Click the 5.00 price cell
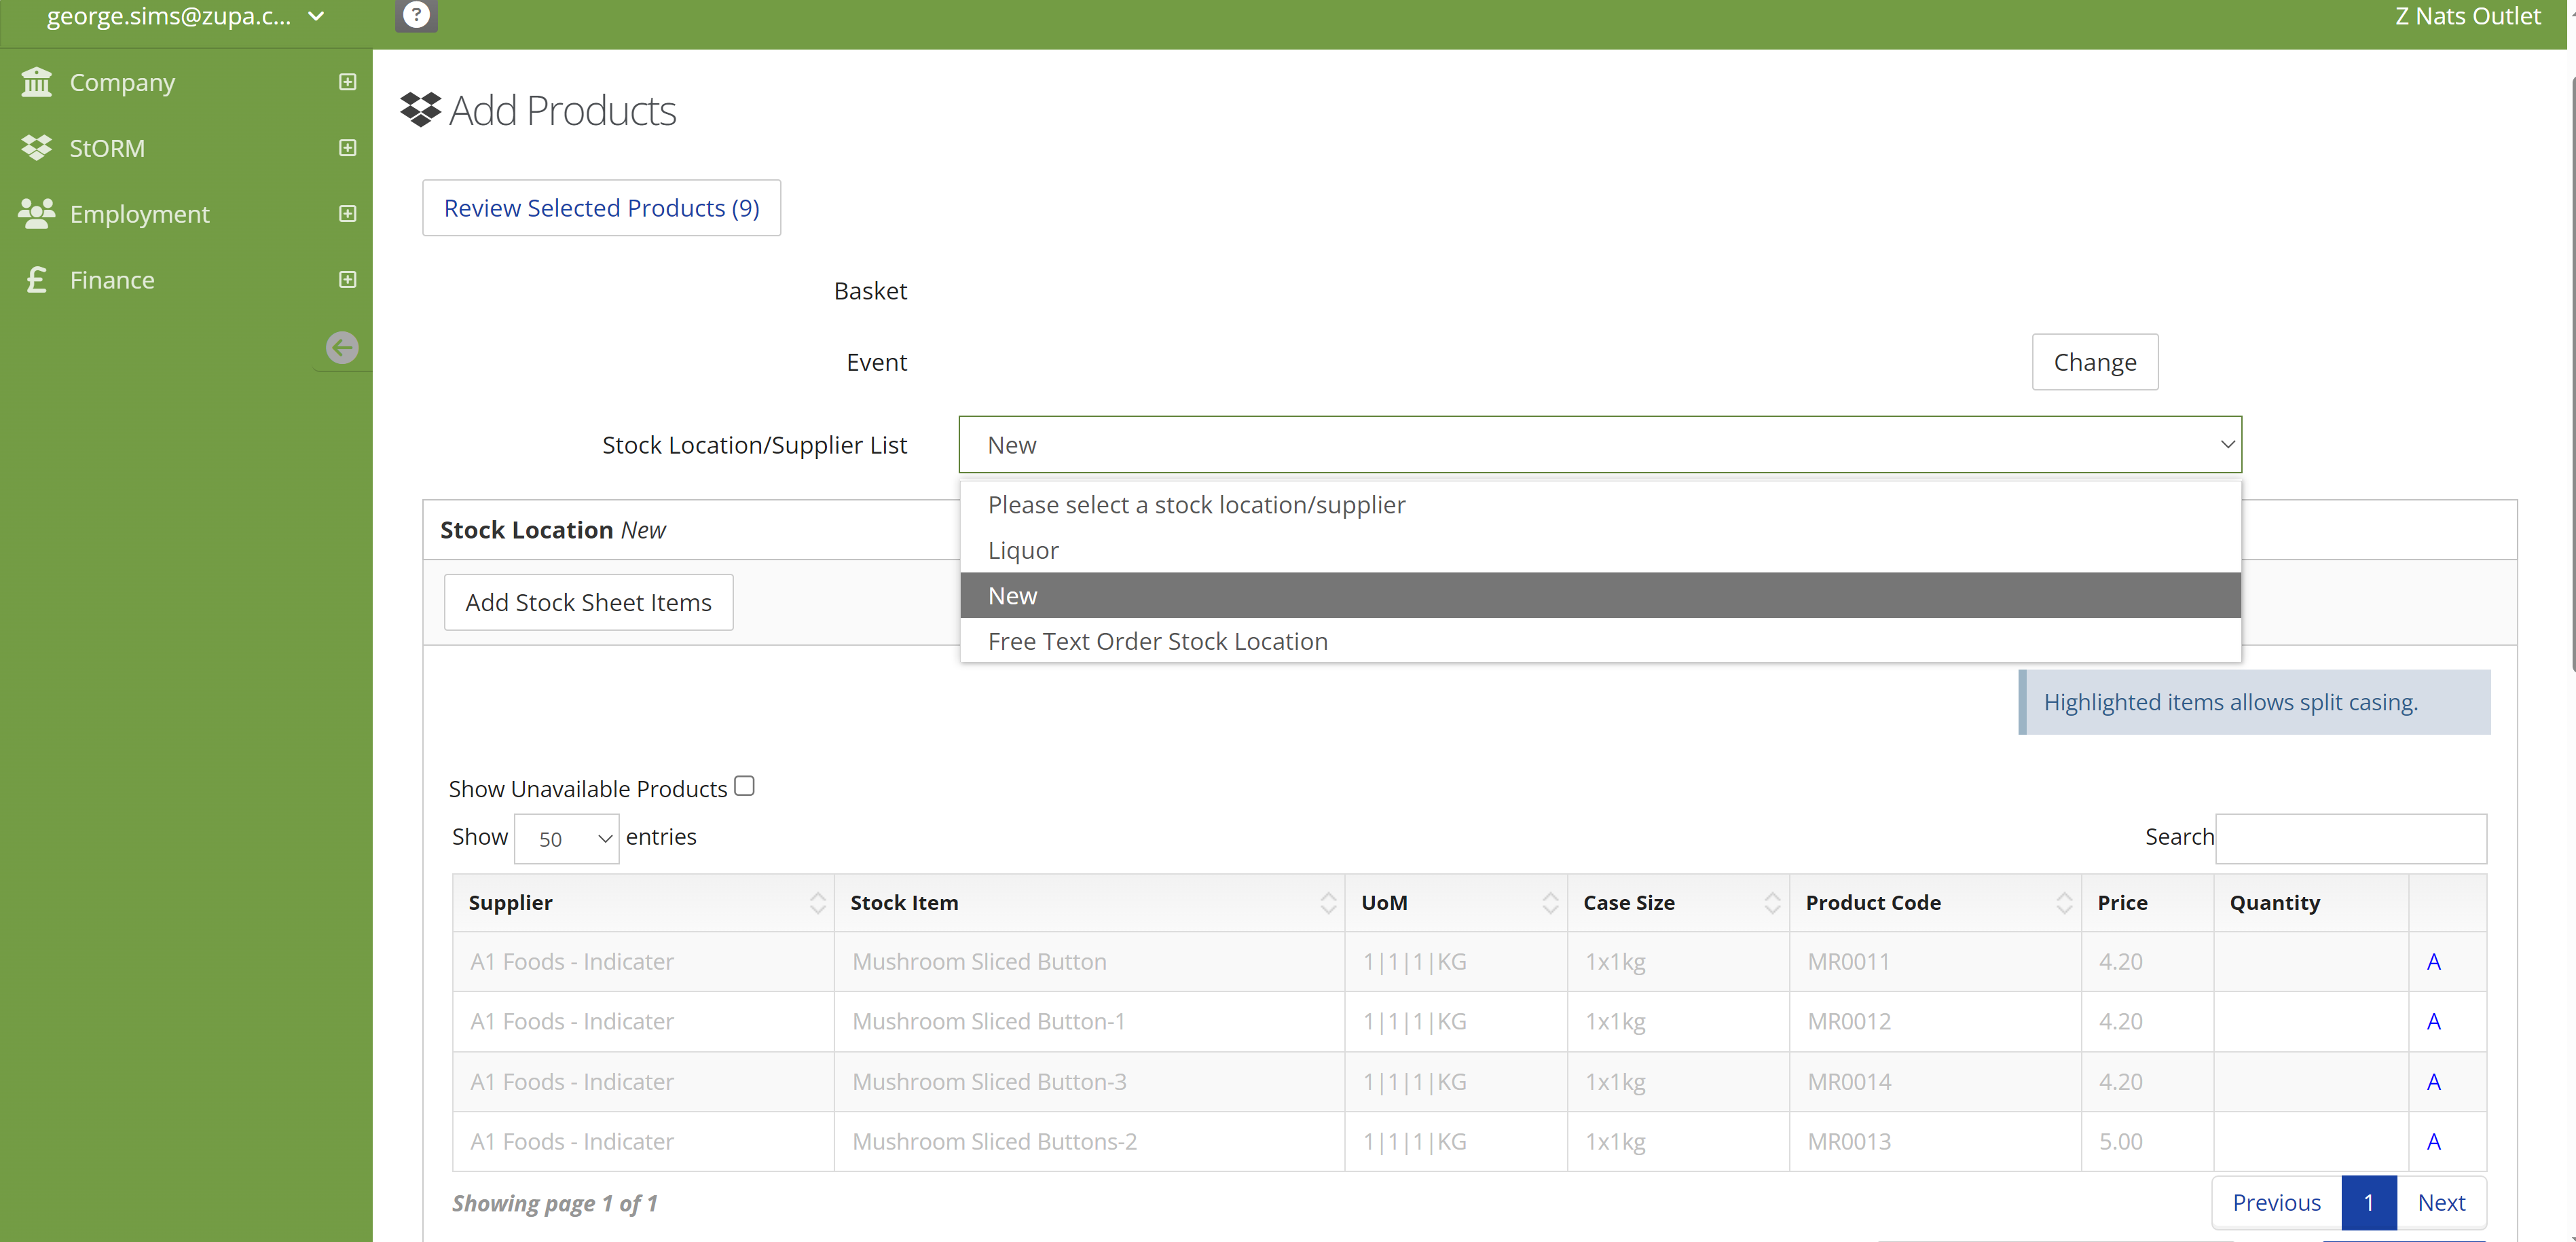 point(2147,1142)
